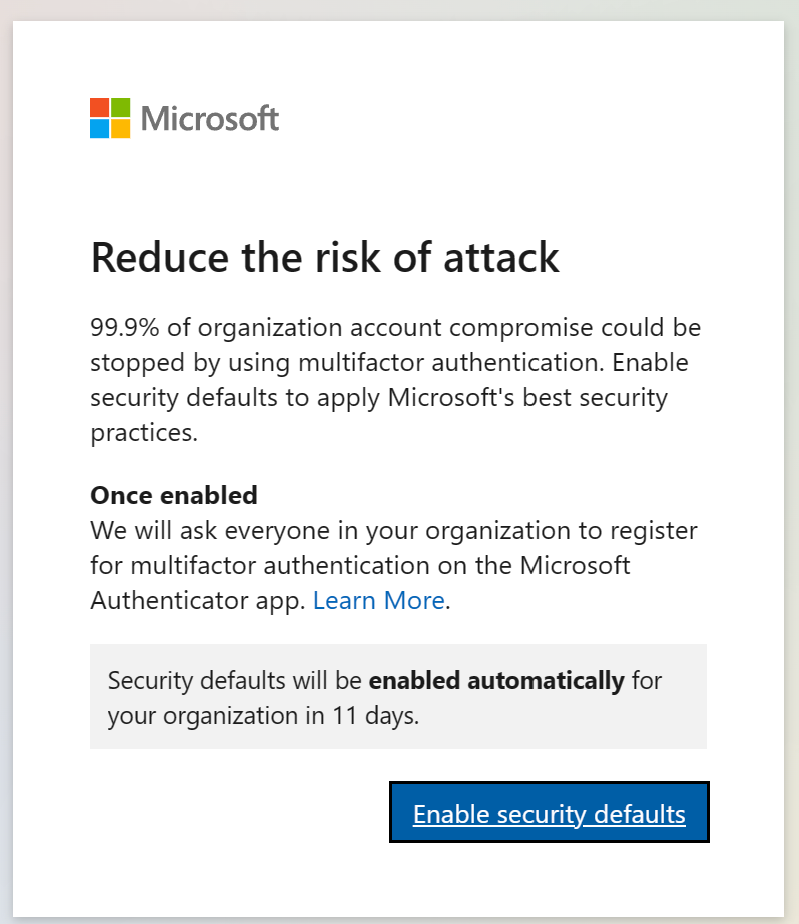The image size is (799, 924).
Task: Open the Learn More link
Action: pos(379,600)
